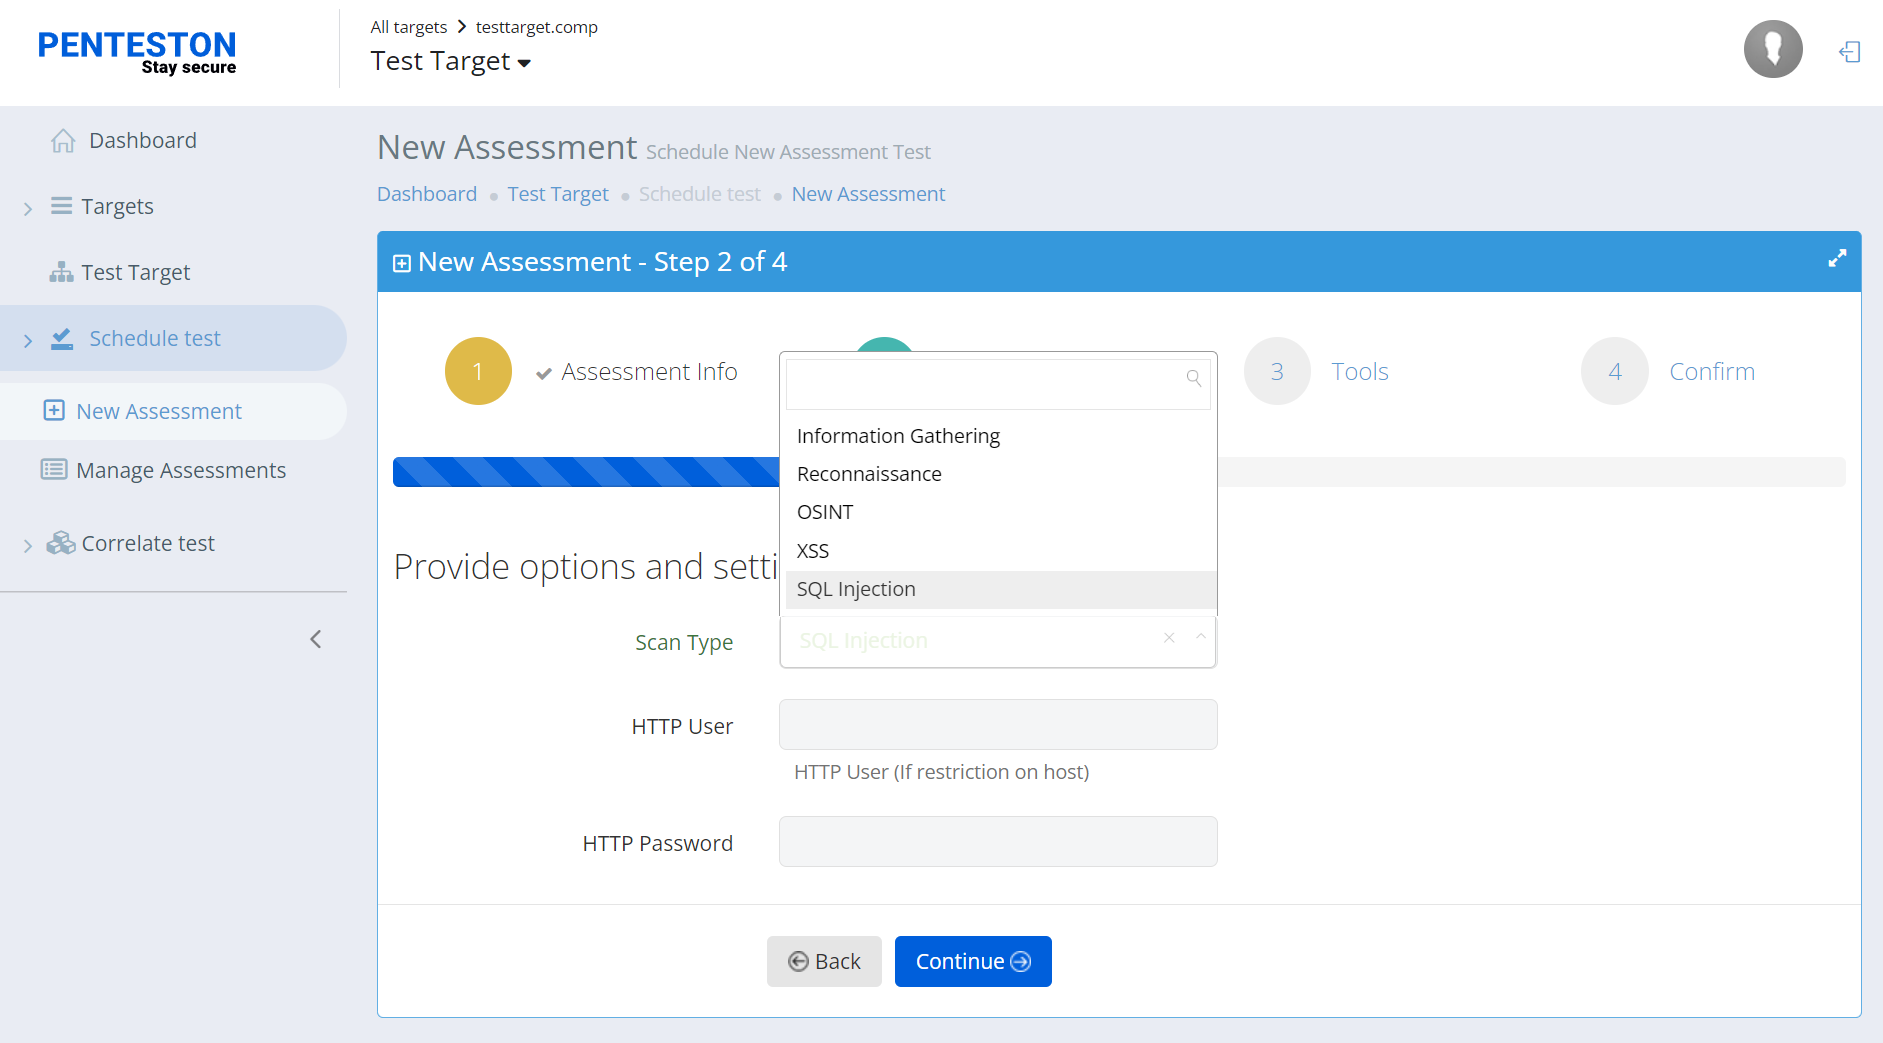Clear Scan Type selection with X

click(x=1168, y=638)
